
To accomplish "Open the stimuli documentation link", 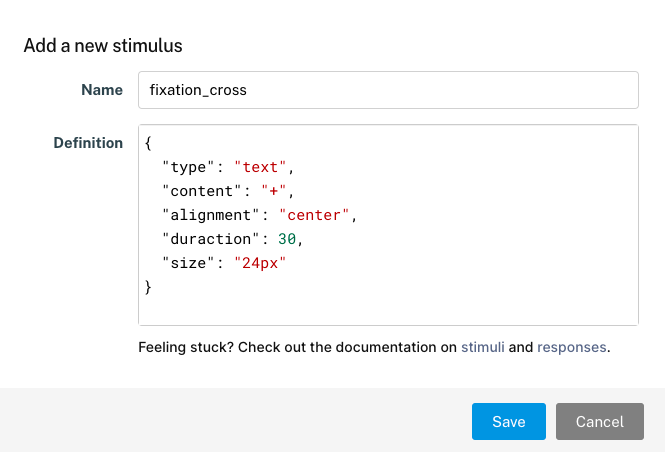I will coord(483,347).
